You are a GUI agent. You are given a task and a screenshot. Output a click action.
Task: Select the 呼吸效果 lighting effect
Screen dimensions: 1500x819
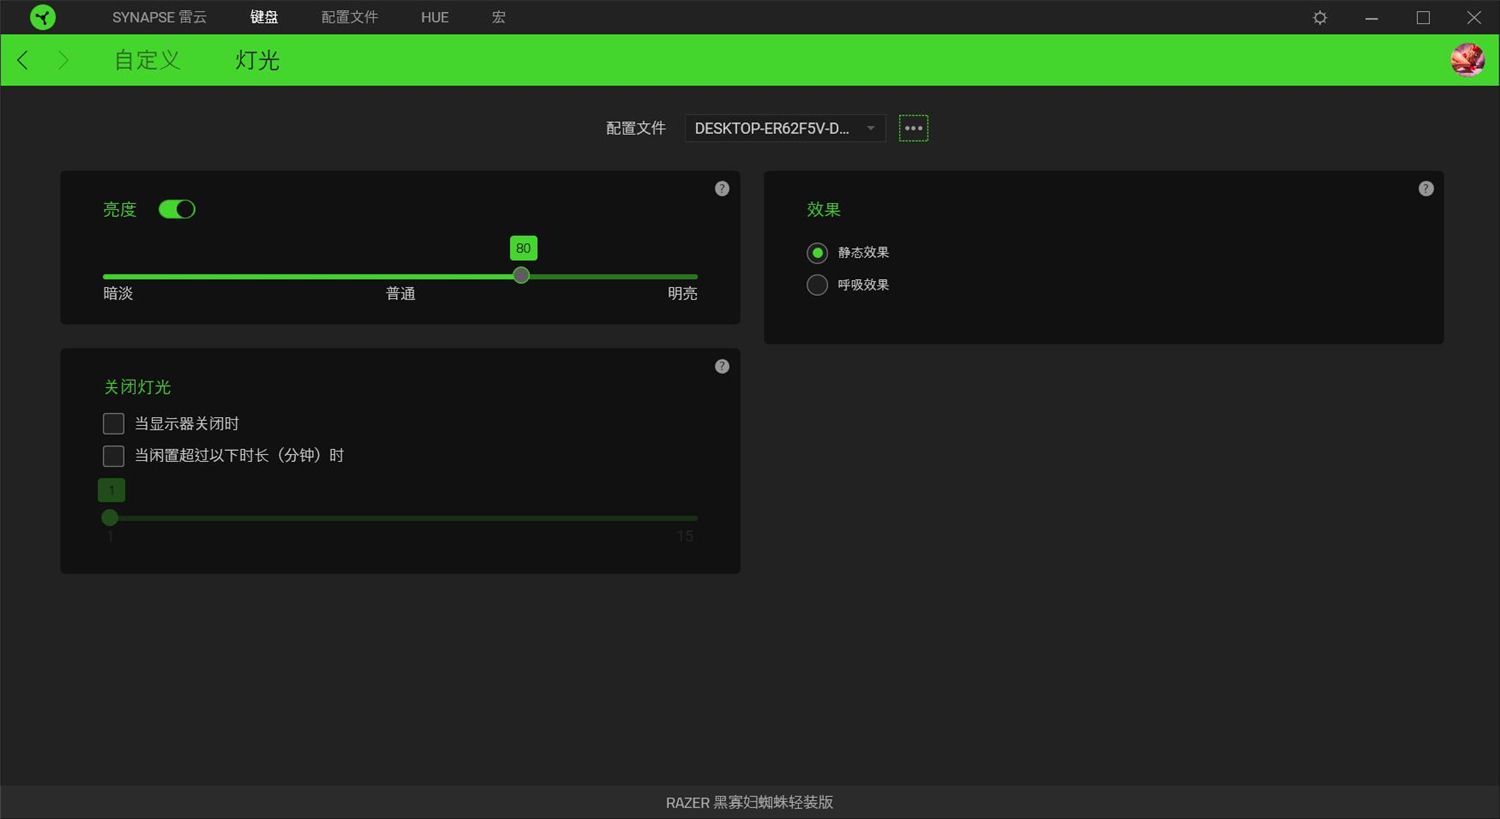[x=817, y=285]
